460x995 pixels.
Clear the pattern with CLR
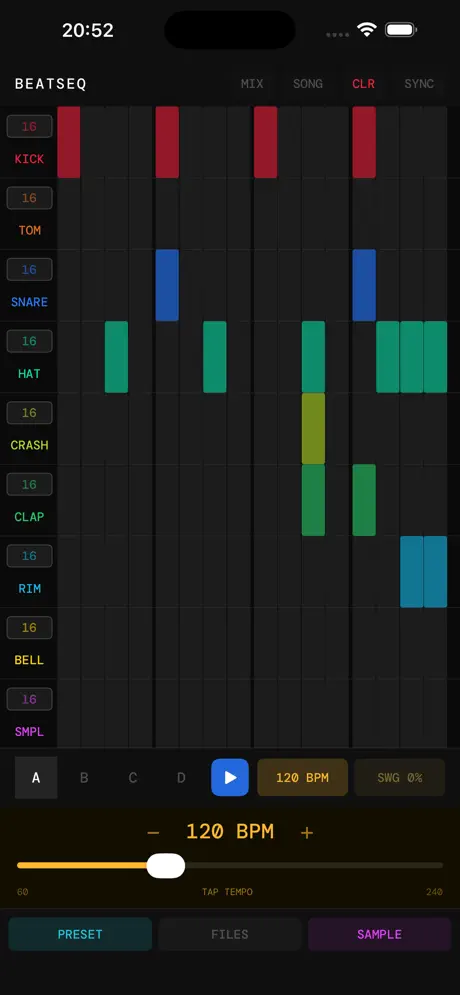(x=364, y=84)
